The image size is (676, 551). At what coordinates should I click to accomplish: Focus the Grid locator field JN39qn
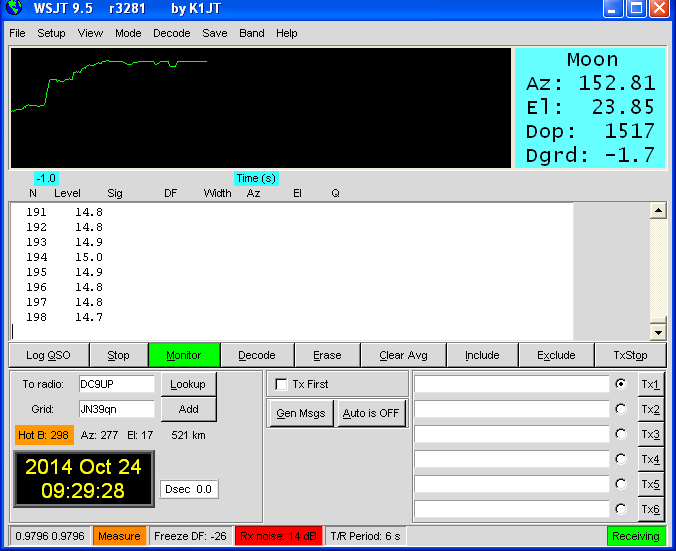(116, 409)
